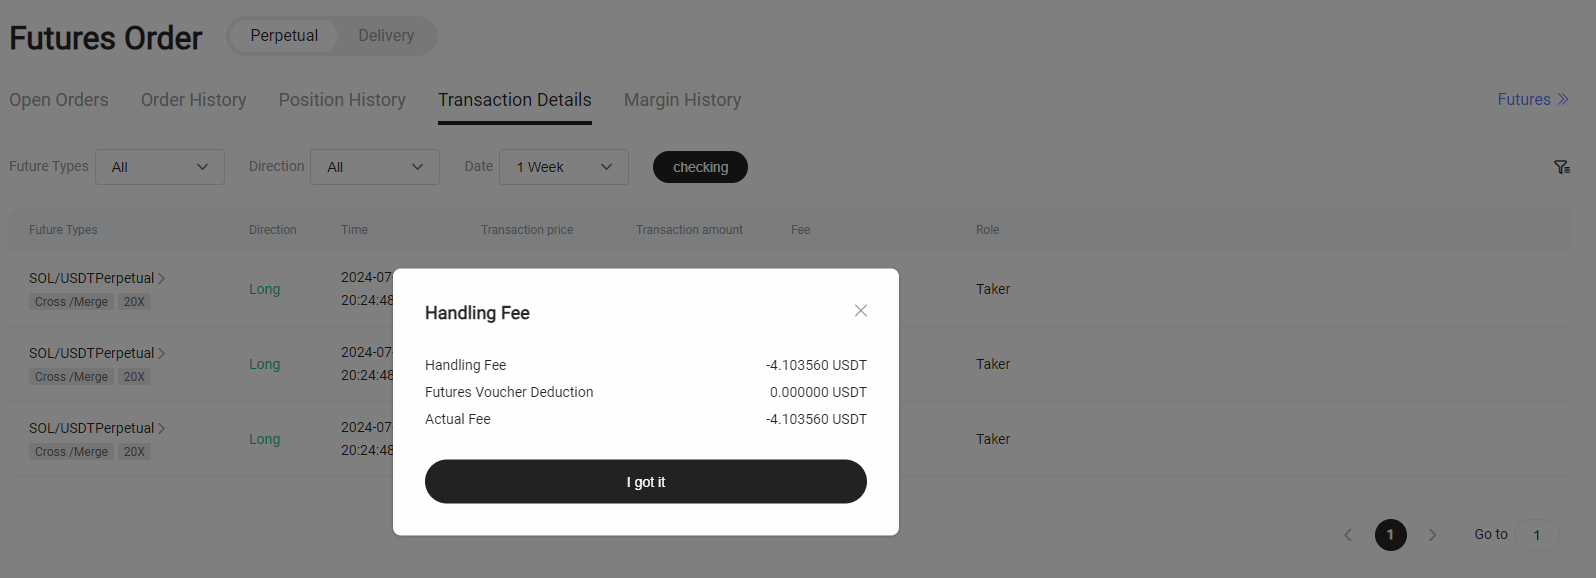Go to the previous page arrow
Viewport: 1596px width, 578px height.
pyautogui.click(x=1348, y=535)
